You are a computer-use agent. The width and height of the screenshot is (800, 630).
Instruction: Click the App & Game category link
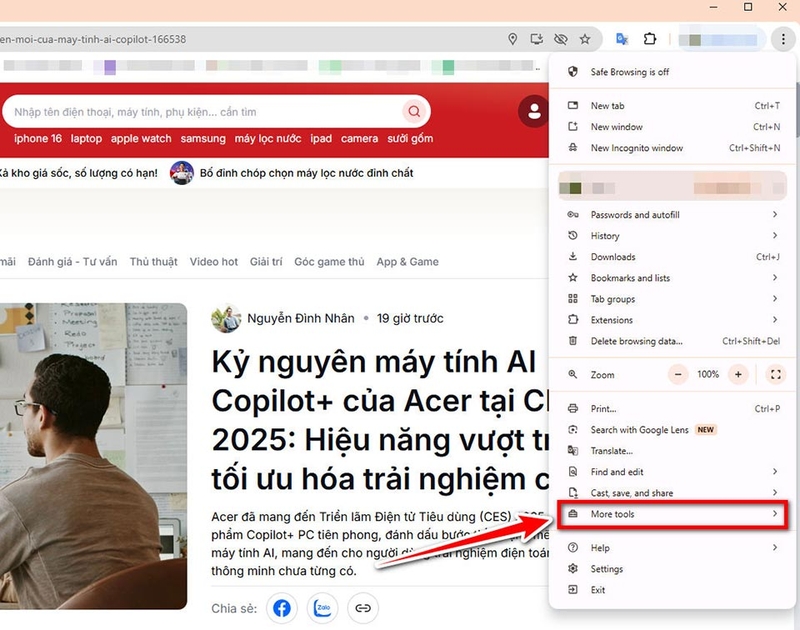[x=407, y=262]
